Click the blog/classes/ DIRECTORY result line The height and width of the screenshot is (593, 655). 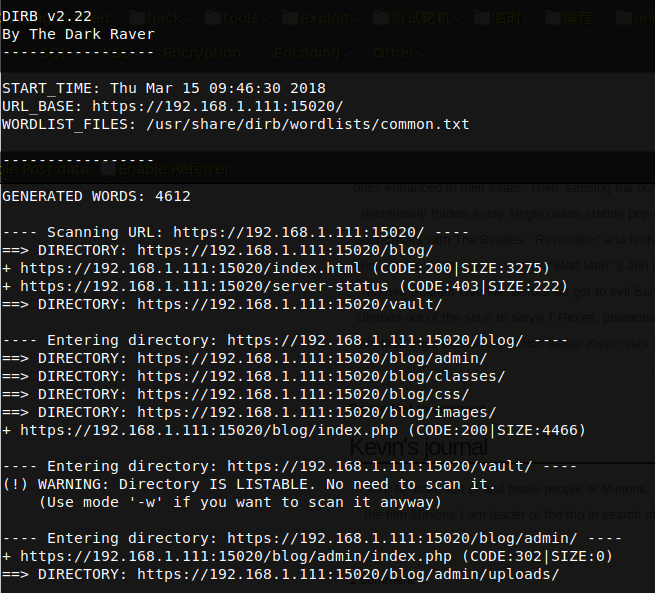(253, 376)
